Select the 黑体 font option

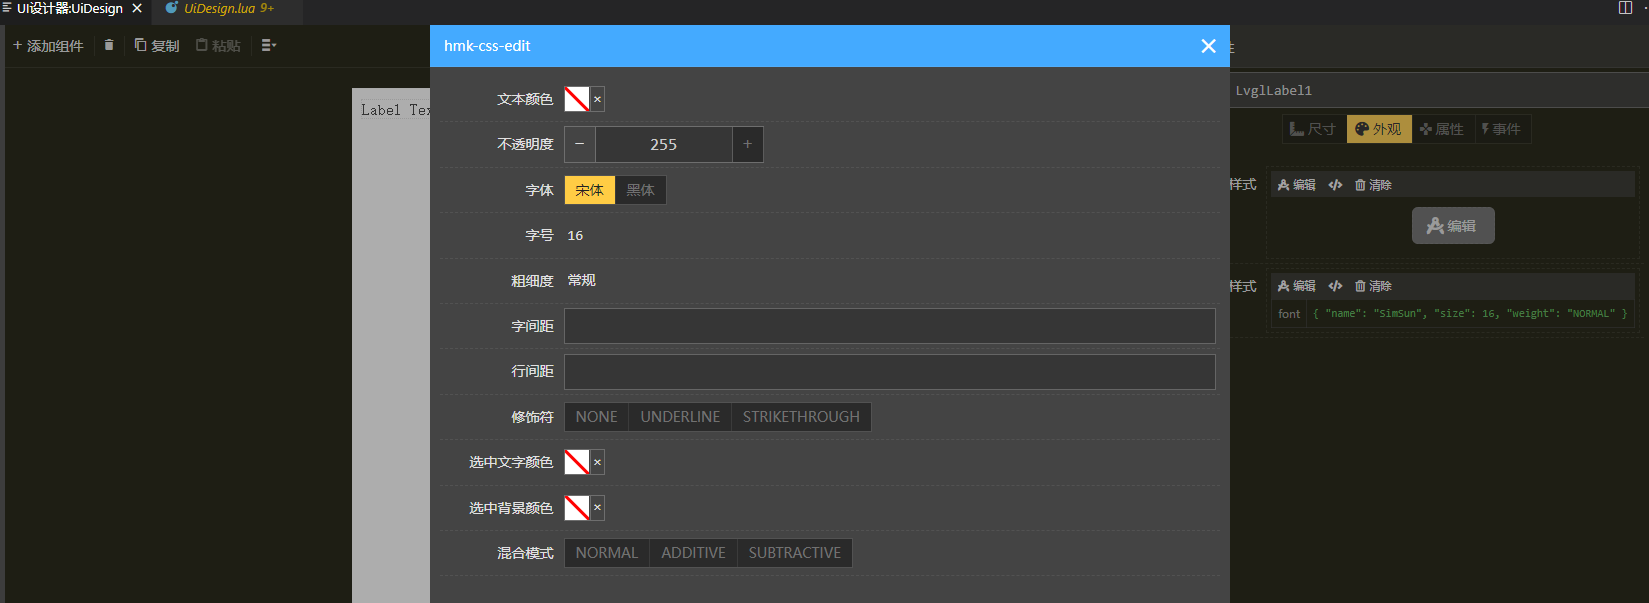point(640,190)
